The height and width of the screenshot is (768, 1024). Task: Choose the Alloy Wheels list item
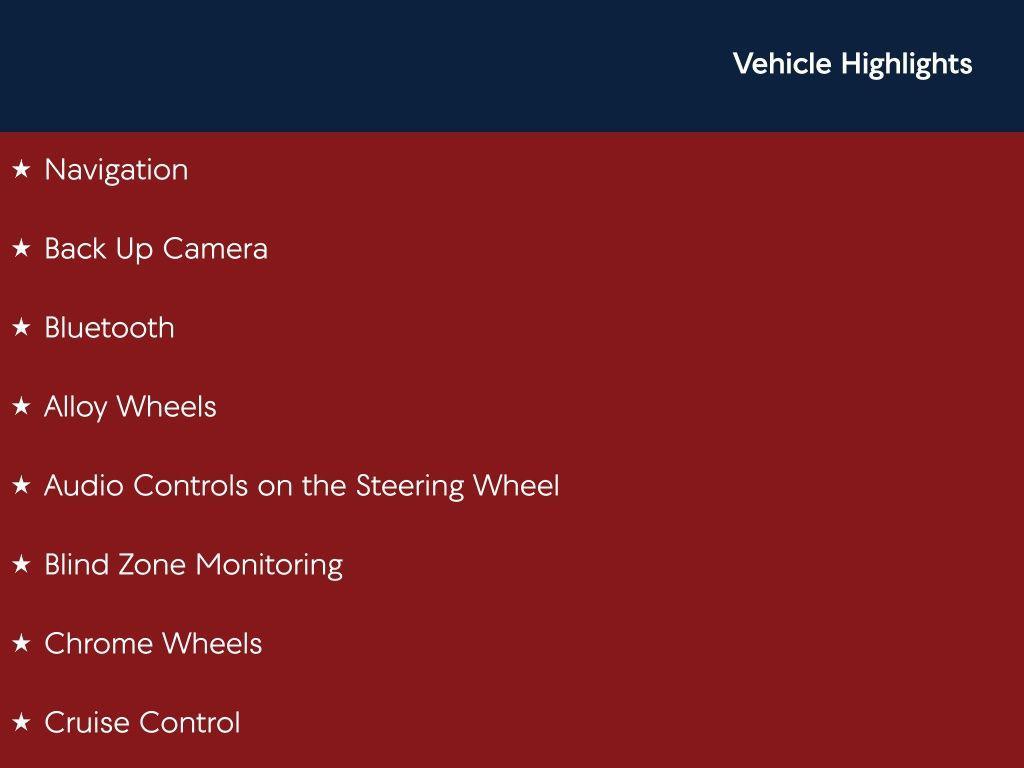[130, 407]
